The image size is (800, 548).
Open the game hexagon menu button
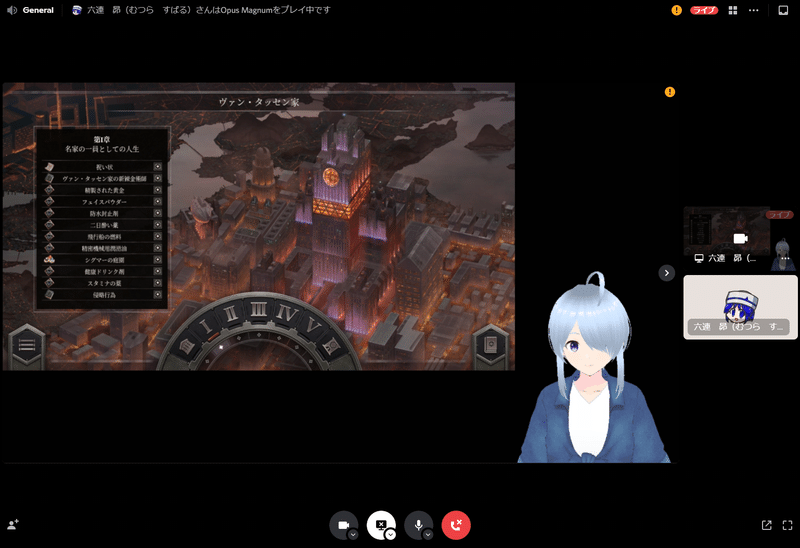point(27,345)
